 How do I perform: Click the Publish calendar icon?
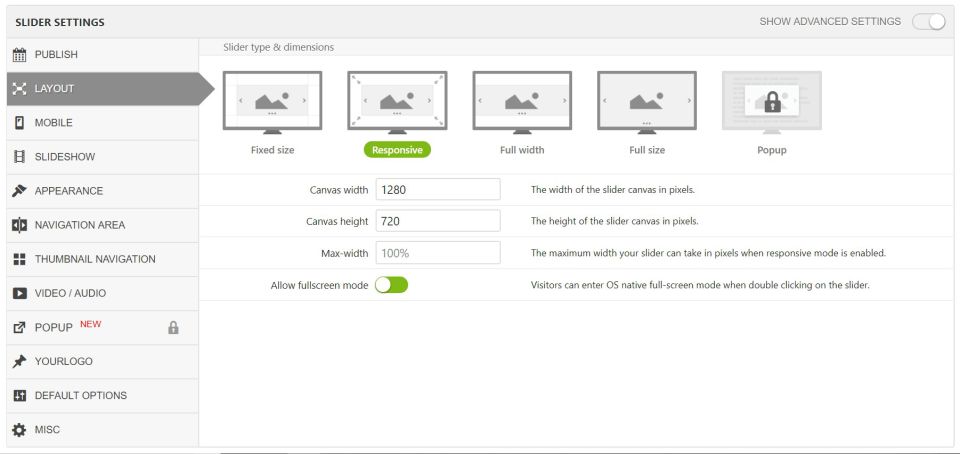(x=19, y=55)
